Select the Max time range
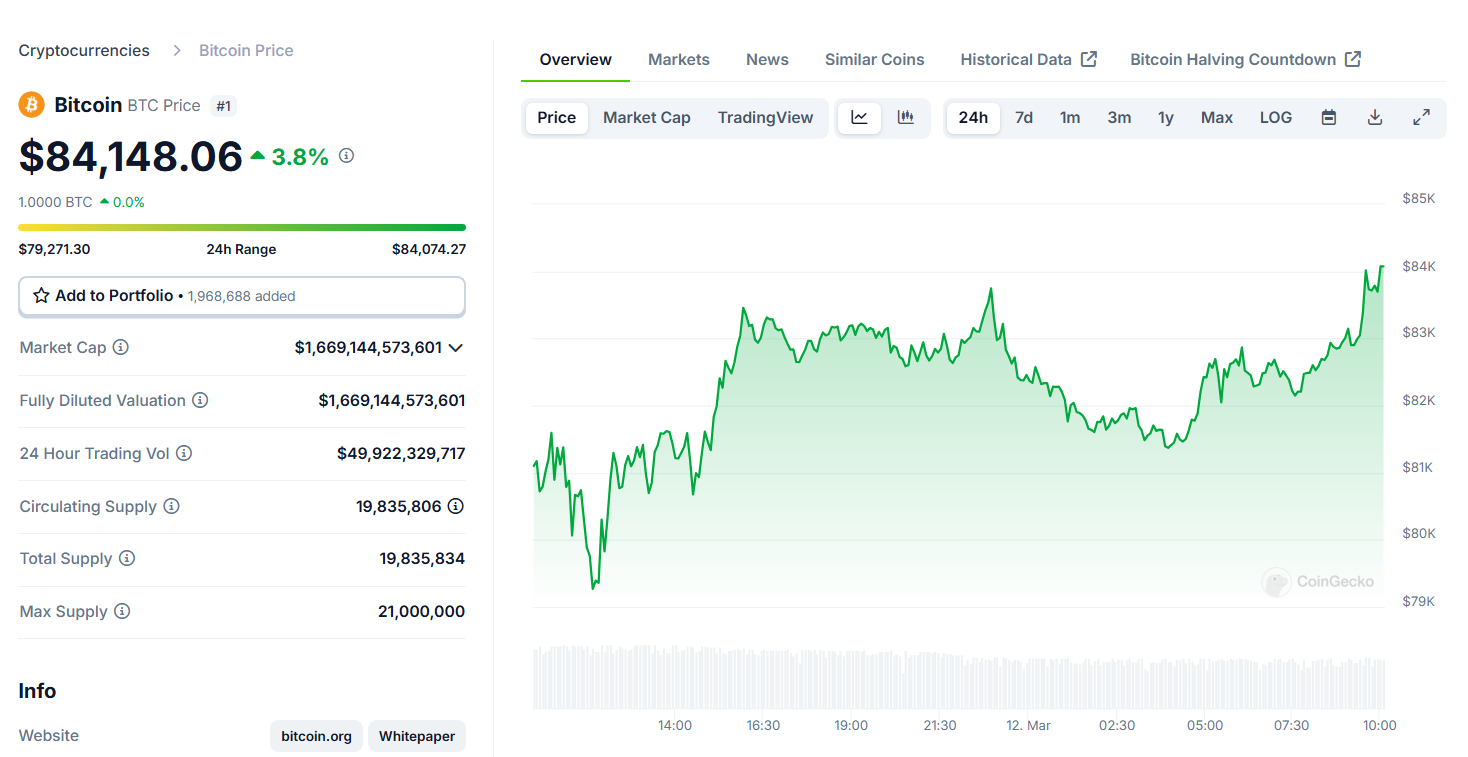 pyautogui.click(x=1217, y=118)
